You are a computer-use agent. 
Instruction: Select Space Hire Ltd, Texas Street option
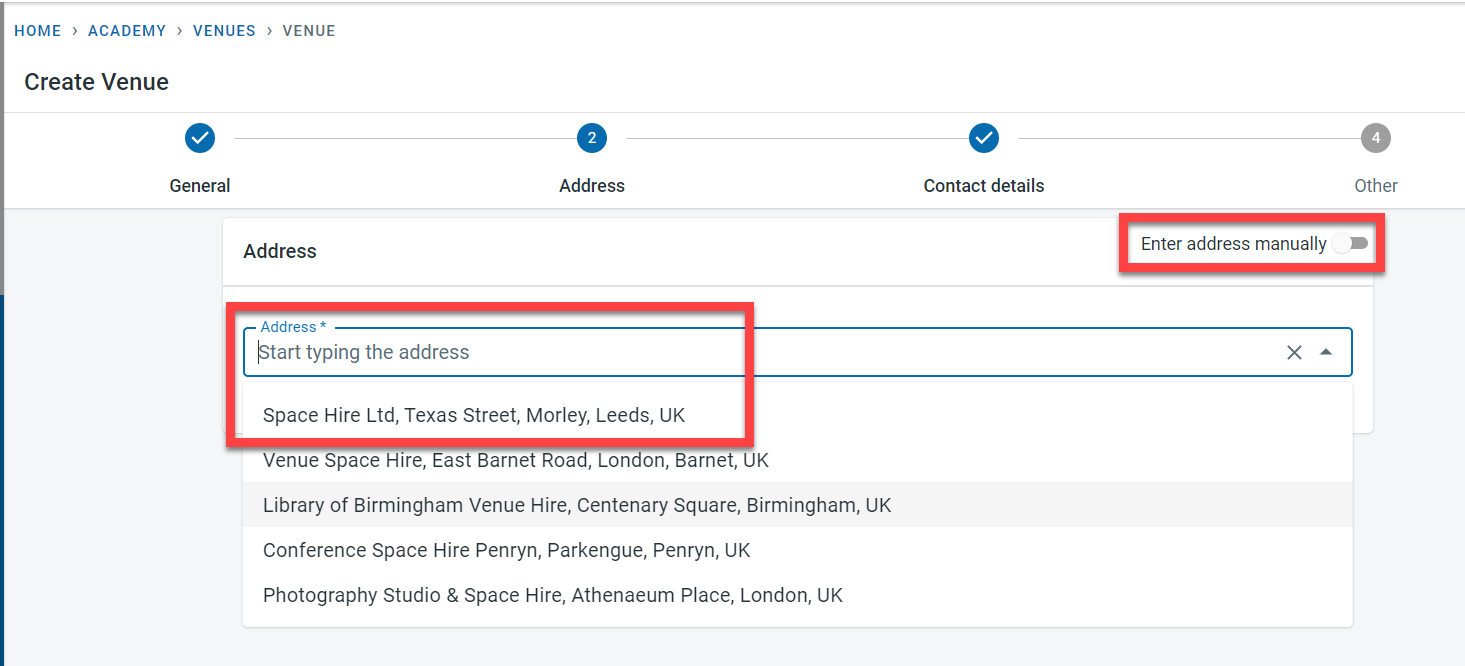[474, 415]
